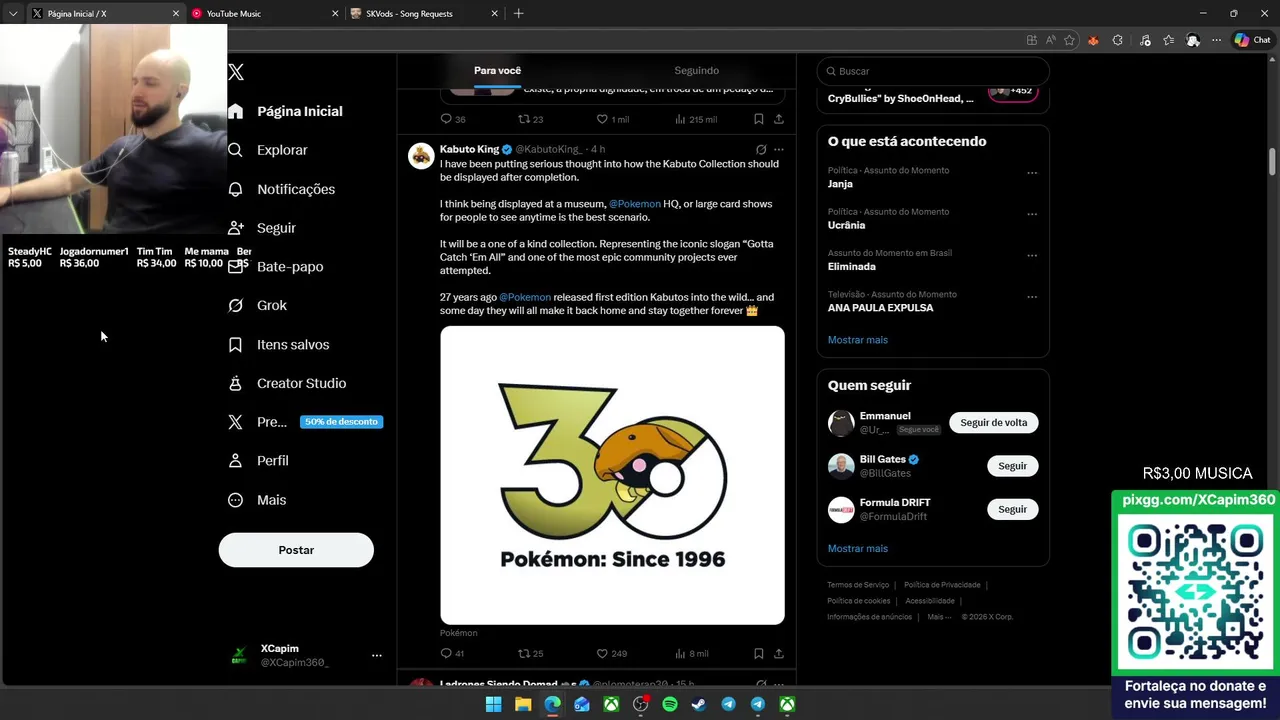Switch to the Seguindo timeline tab
The width and height of the screenshot is (1280, 720).
coord(696,71)
